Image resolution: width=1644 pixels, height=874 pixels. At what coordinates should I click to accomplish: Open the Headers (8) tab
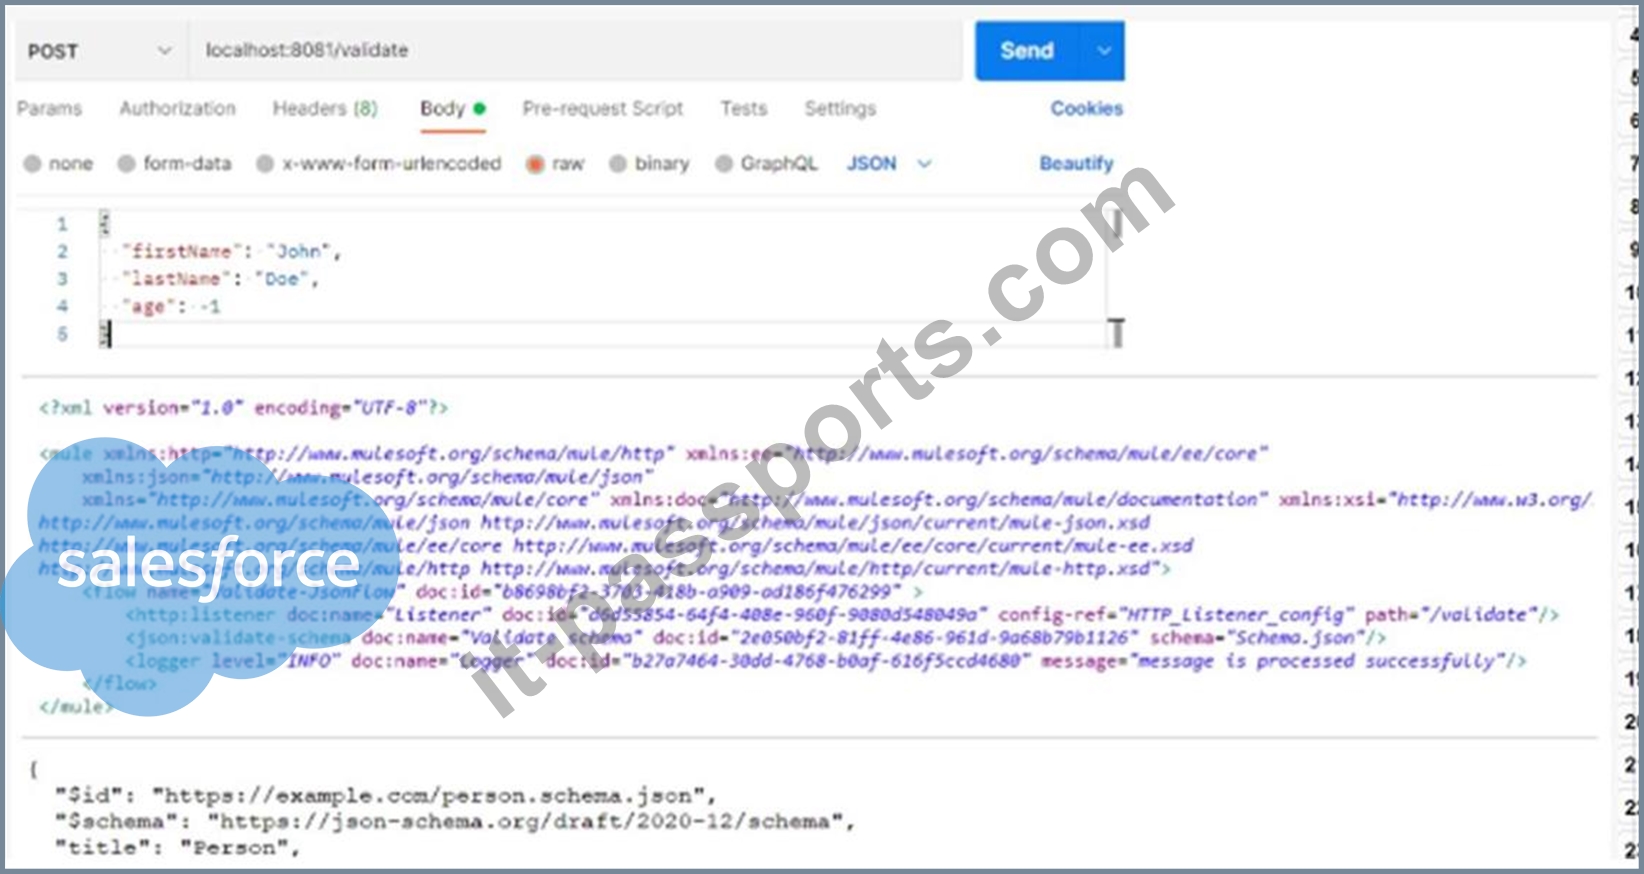tap(325, 108)
